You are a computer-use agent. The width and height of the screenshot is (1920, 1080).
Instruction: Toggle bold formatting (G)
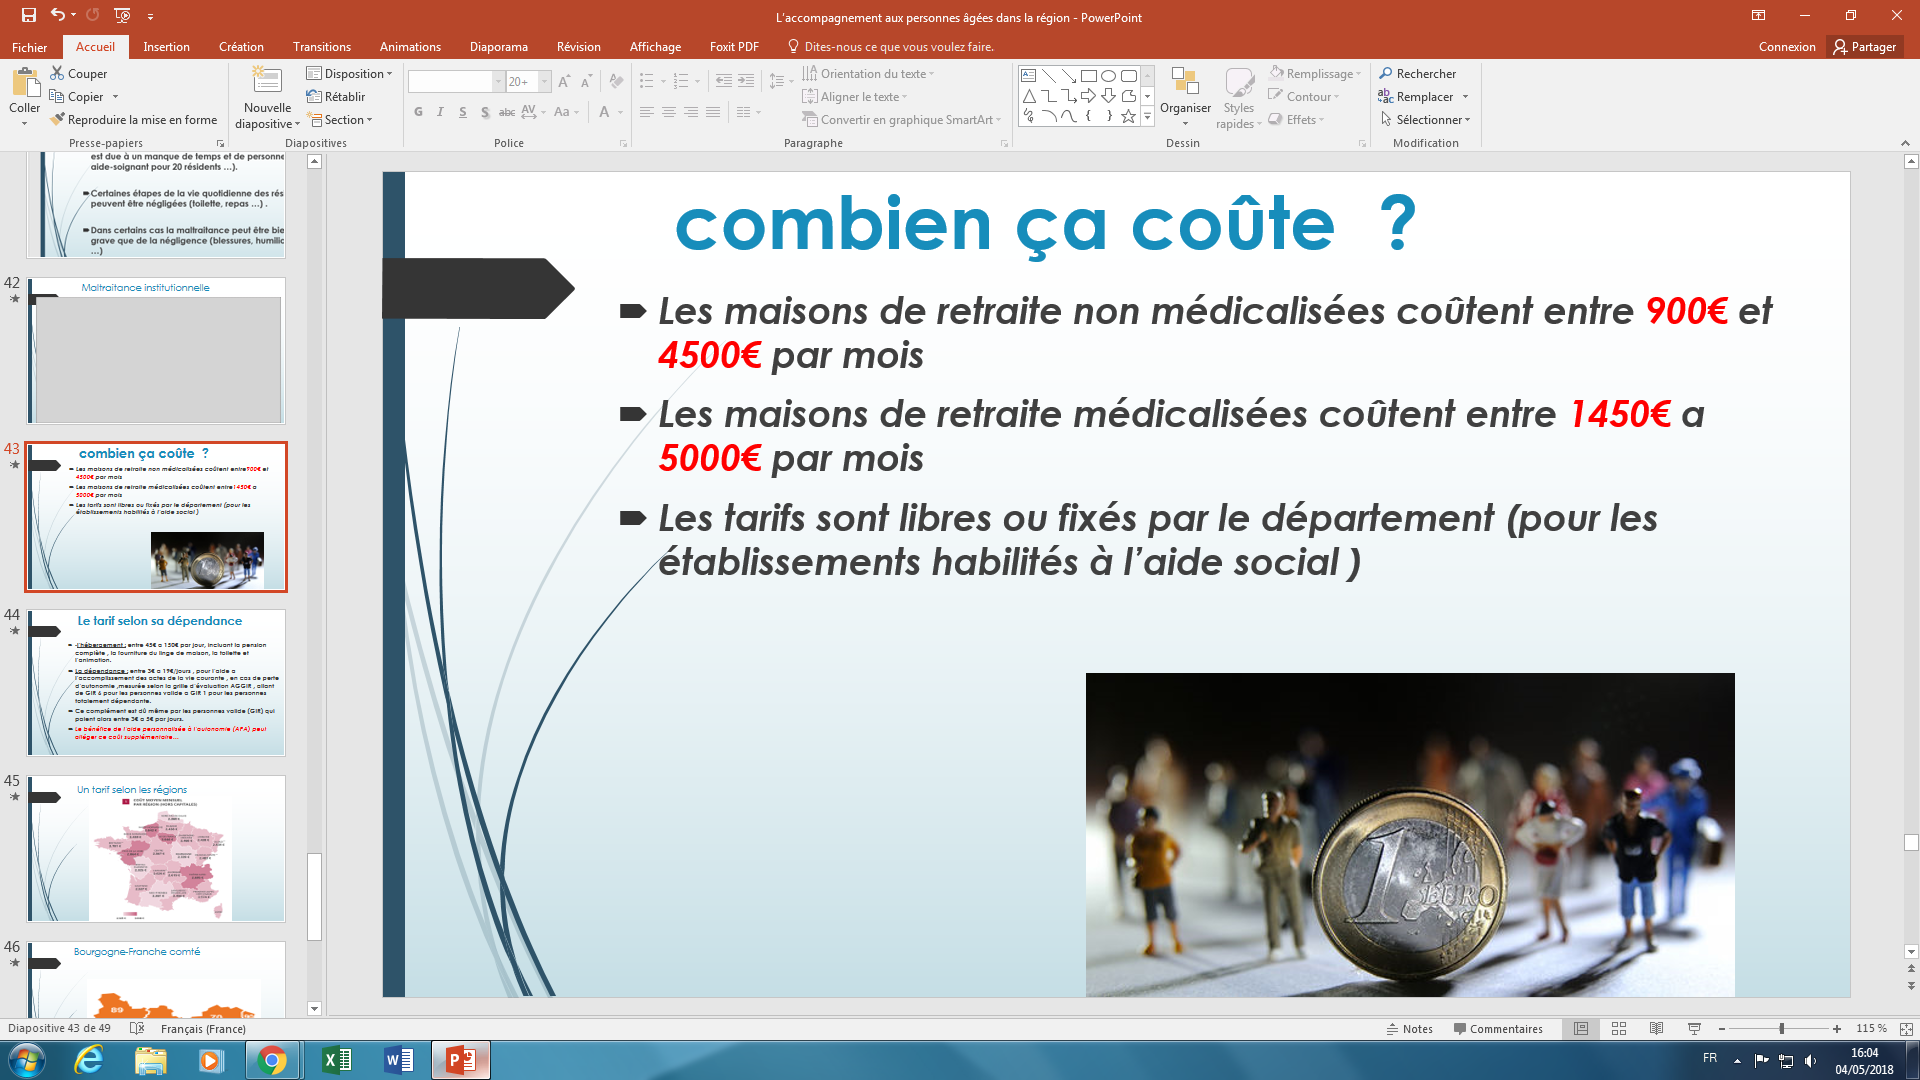click(418, 112)
